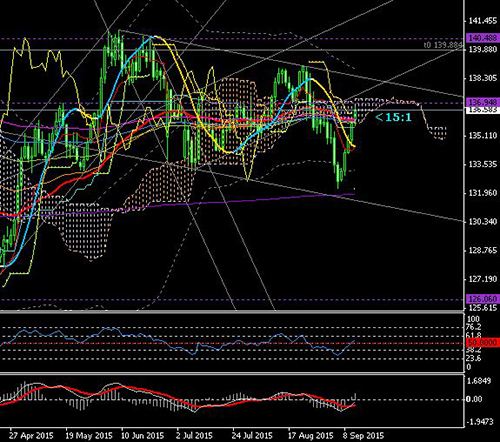Select the "t0 139.884" line label
The height and width of the screenshot is (442, 500).
[443, 45]
